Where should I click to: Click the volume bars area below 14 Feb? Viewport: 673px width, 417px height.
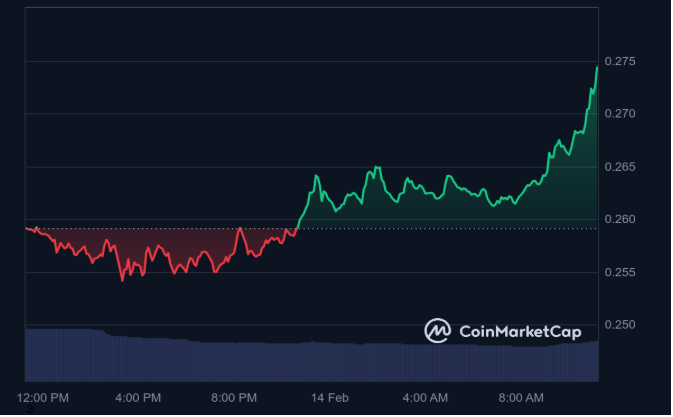click(330, 360)
